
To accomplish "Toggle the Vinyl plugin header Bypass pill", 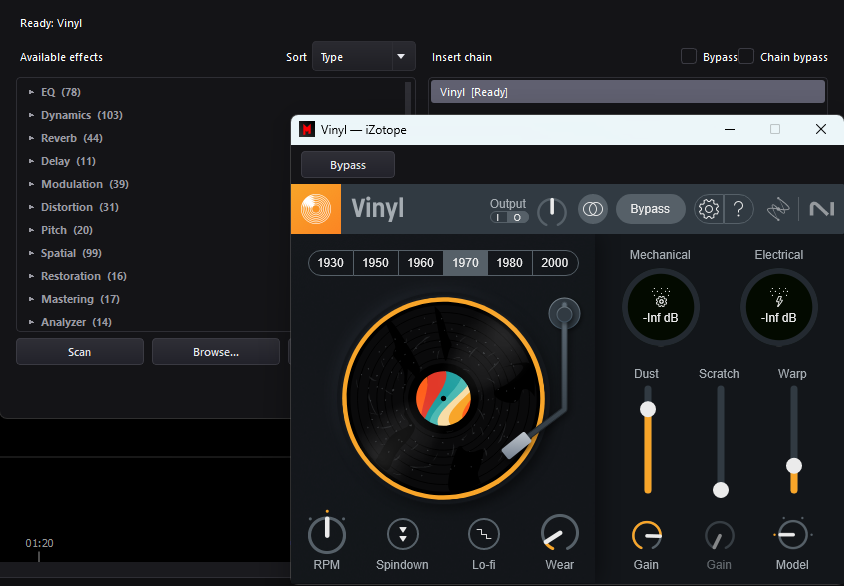I will point(650,209).
